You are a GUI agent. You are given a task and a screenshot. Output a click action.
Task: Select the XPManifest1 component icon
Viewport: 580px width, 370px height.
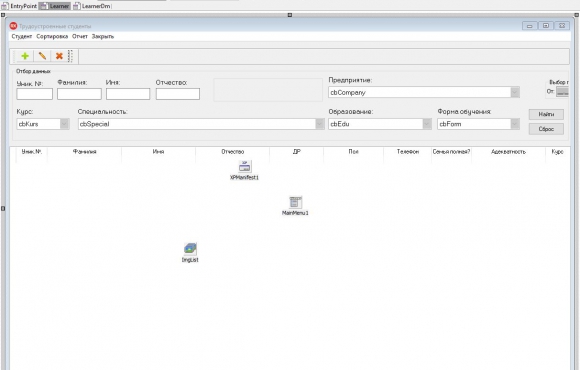click(245, 167)
